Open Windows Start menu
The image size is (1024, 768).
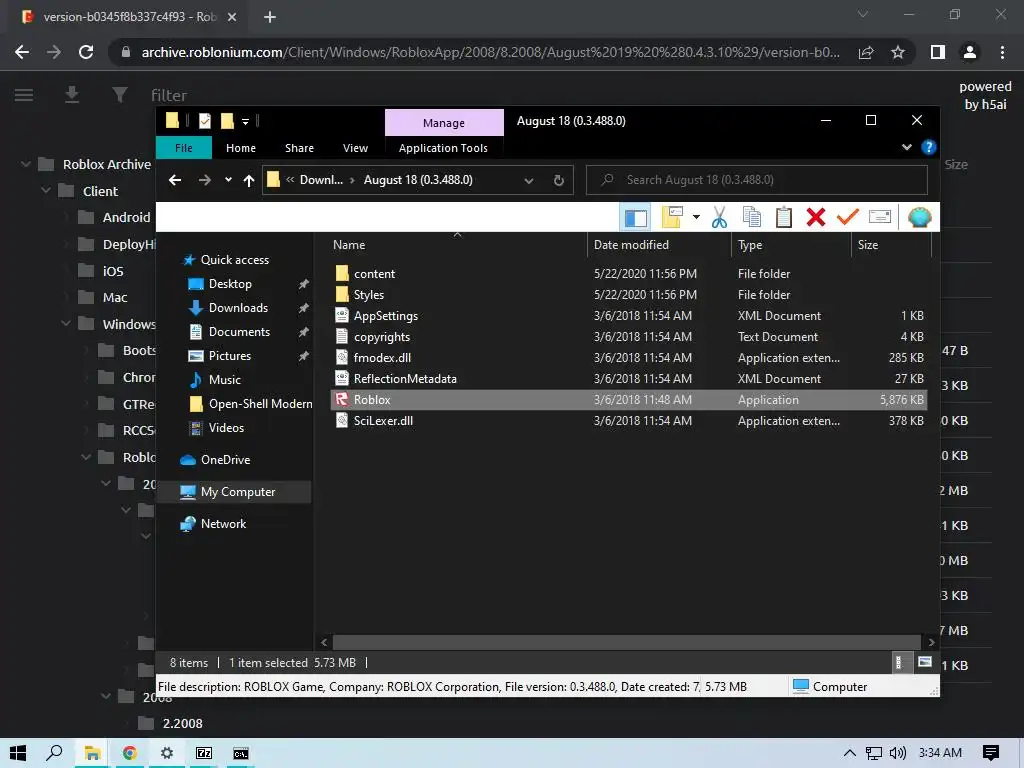coord(18,753)
